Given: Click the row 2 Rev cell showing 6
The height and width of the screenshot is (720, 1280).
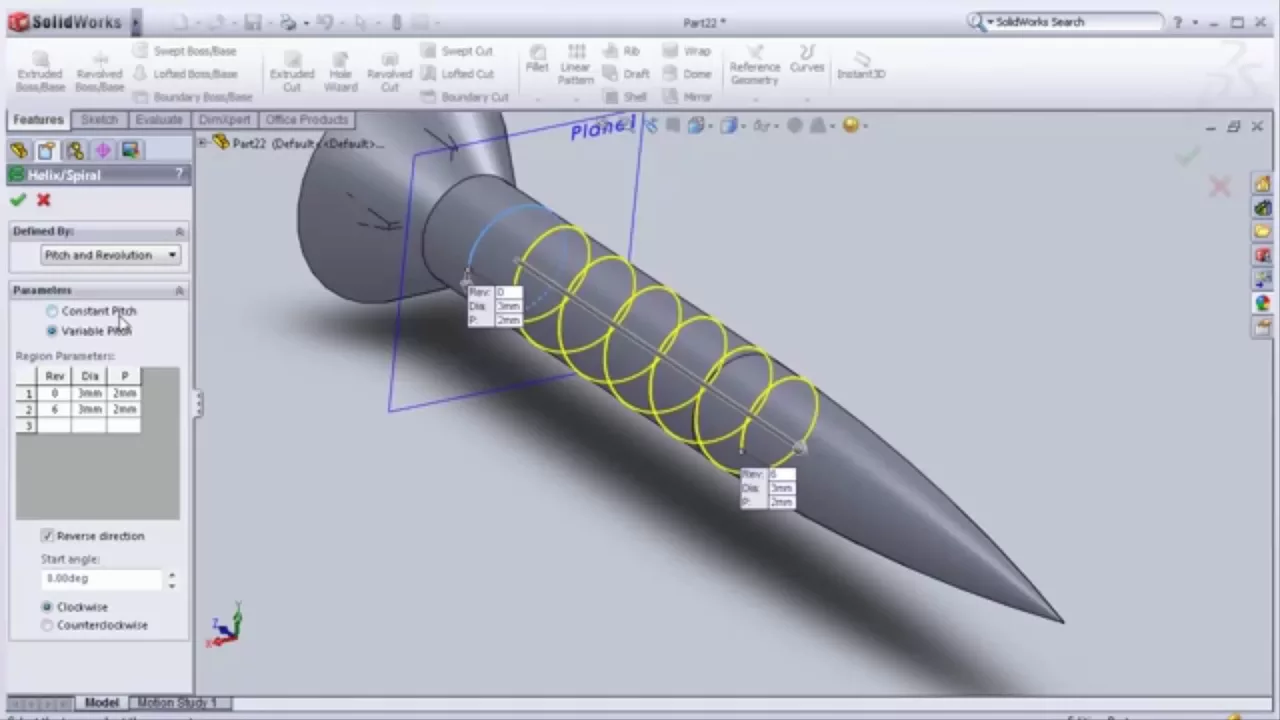Looking at the screenshot, I should coord(54,409).
